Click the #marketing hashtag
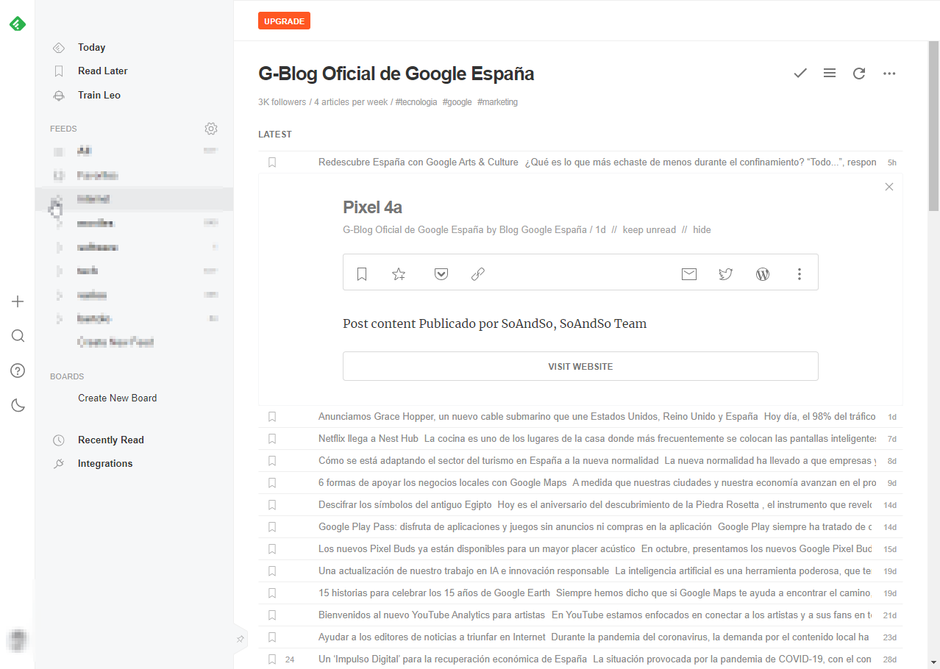Screen dimensions: 940x669 498,102
